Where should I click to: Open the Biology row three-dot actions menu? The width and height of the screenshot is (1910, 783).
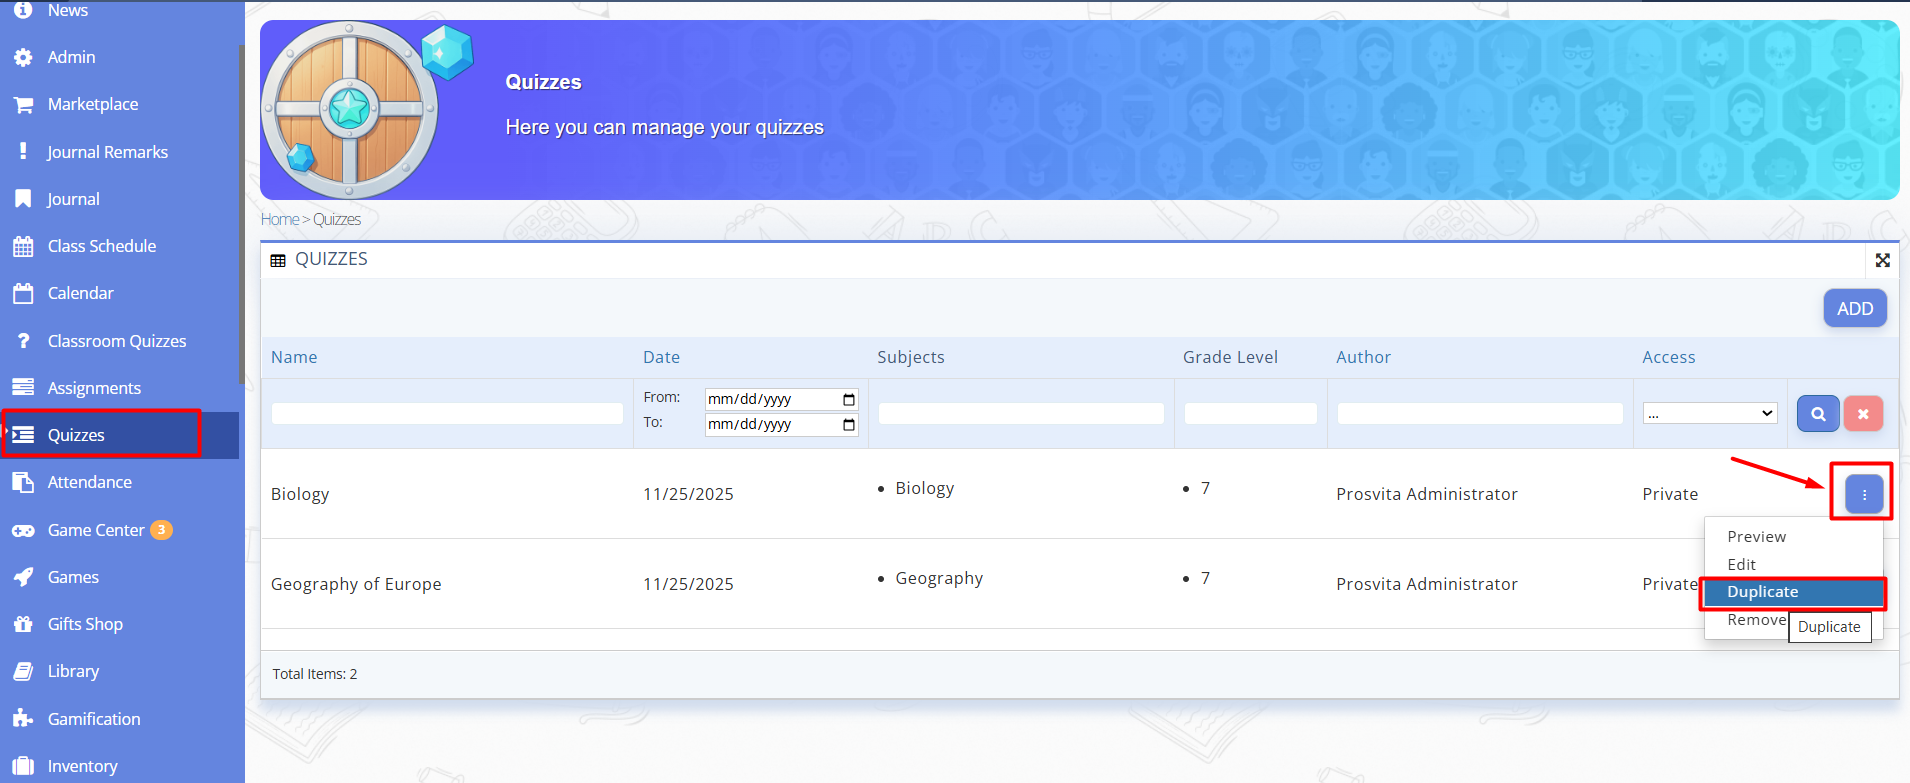coord(1863,494)
